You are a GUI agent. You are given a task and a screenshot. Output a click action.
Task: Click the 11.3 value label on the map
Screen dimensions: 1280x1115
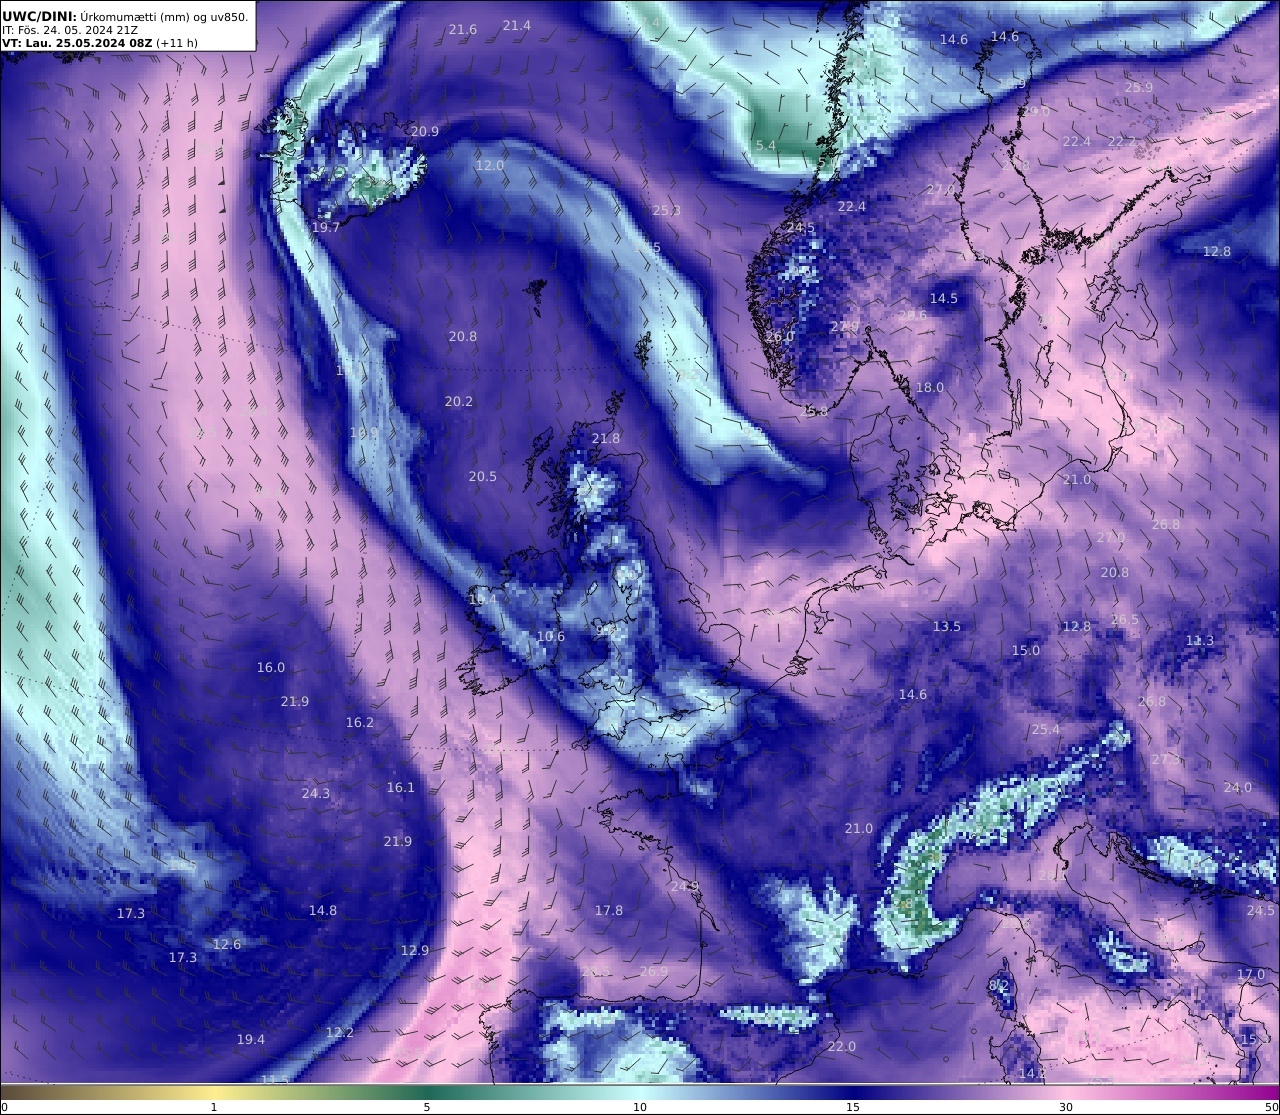(1200, 641)
